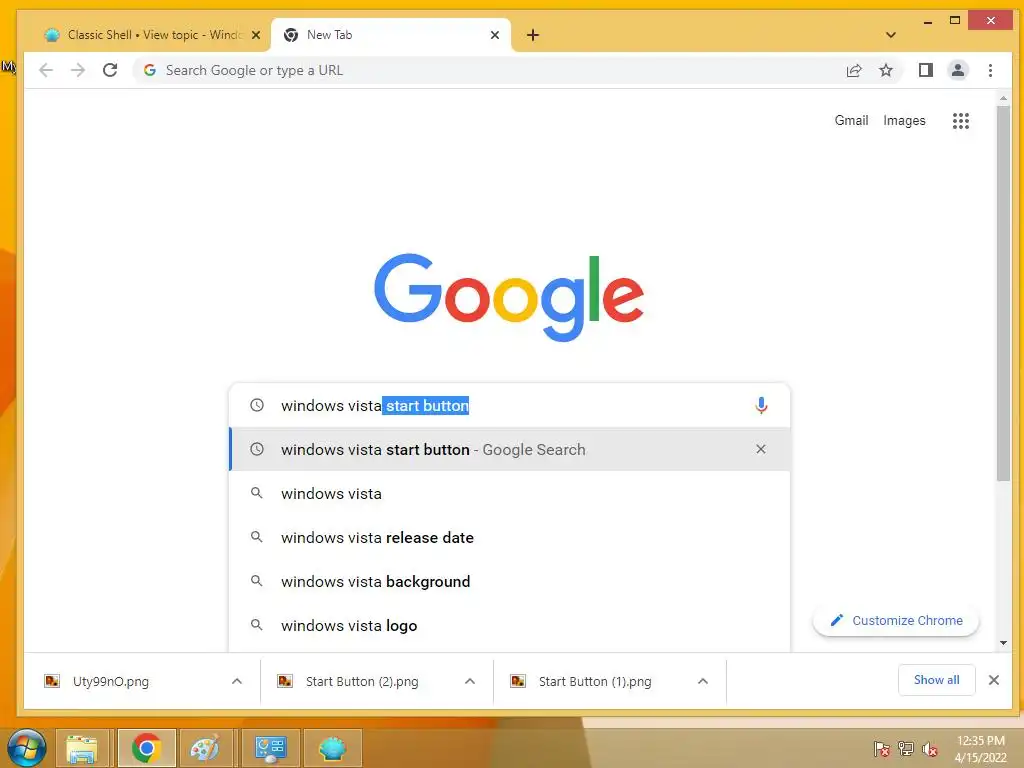Screen dimensions: 1024x768
Task: Click the network tray icon
Action: [906, 748]
